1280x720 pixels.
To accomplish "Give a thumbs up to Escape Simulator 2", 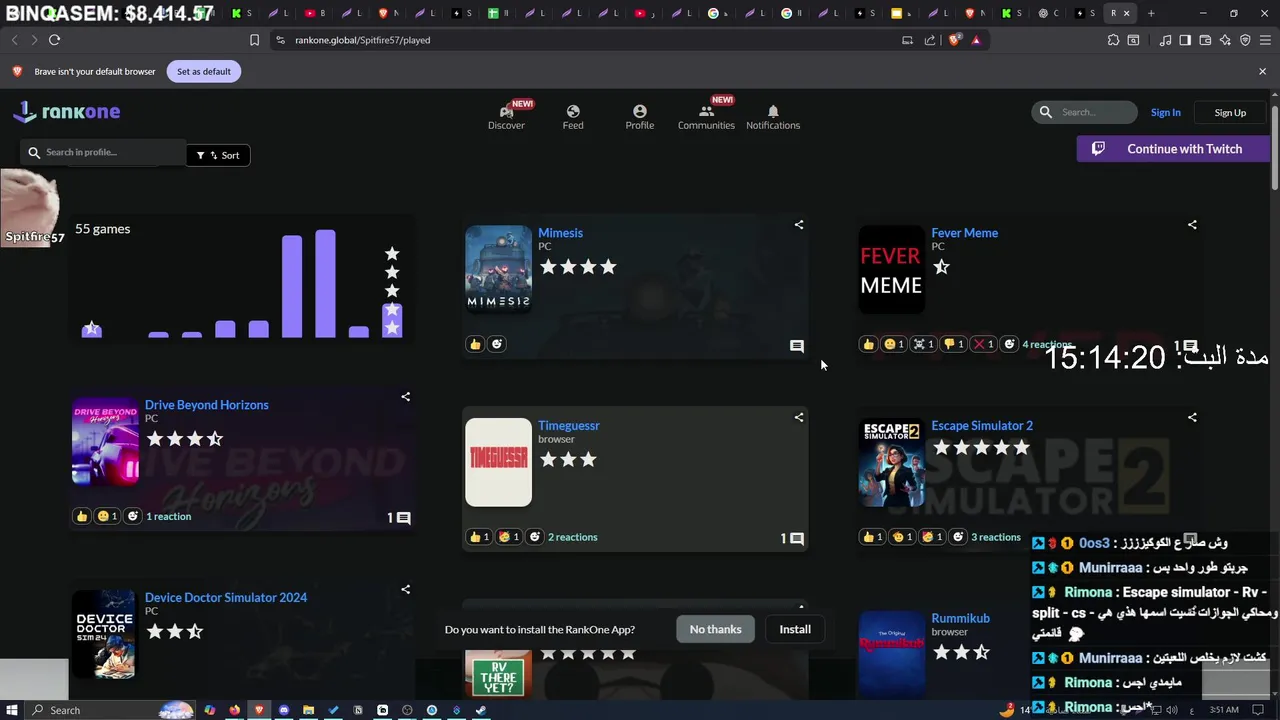I will (872, 537).
